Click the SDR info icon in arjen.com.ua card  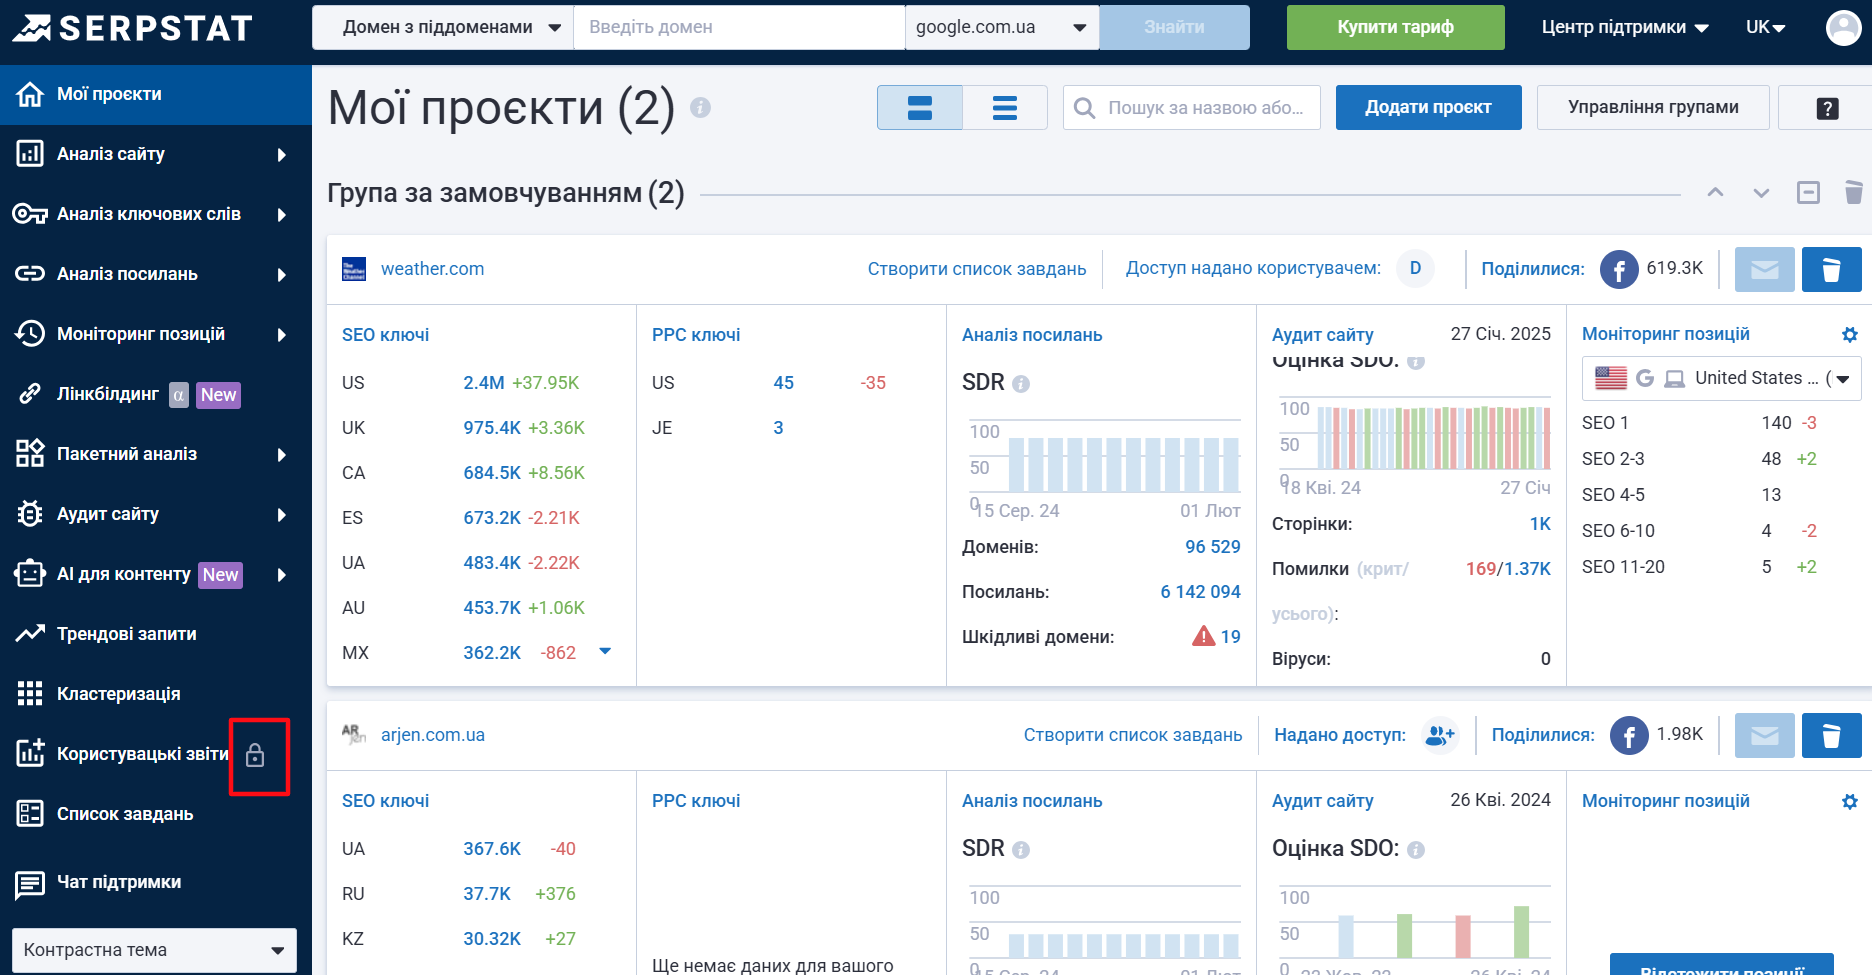tap(1021, 849)
